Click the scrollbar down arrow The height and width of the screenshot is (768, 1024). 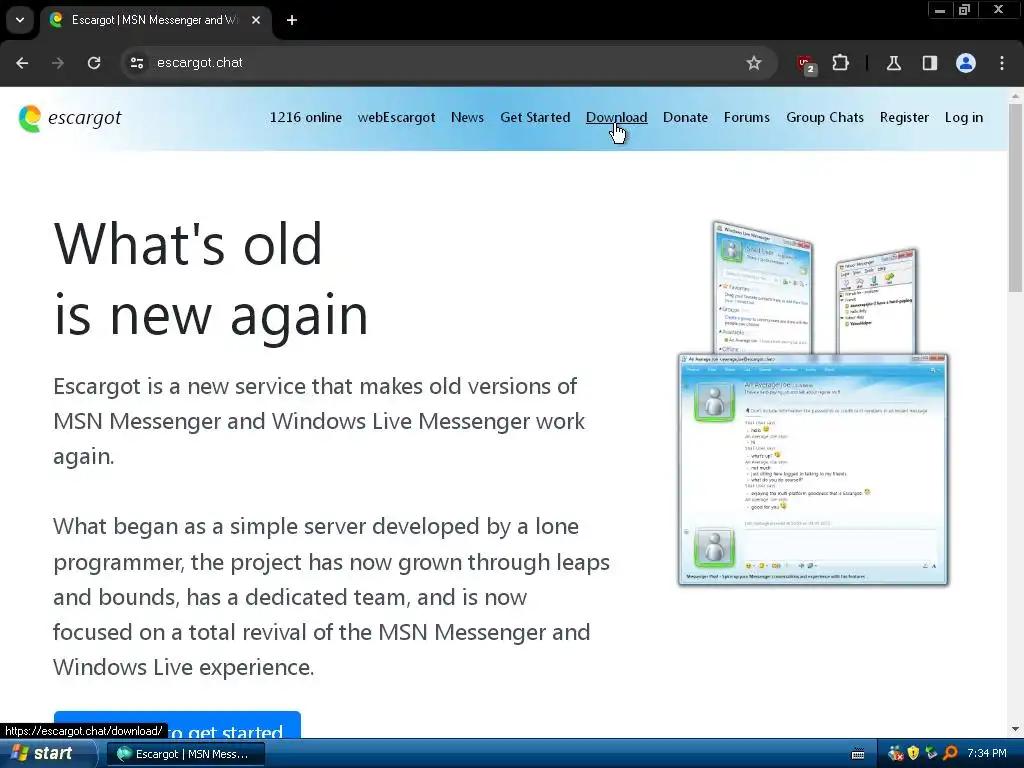pos(1016,729)
